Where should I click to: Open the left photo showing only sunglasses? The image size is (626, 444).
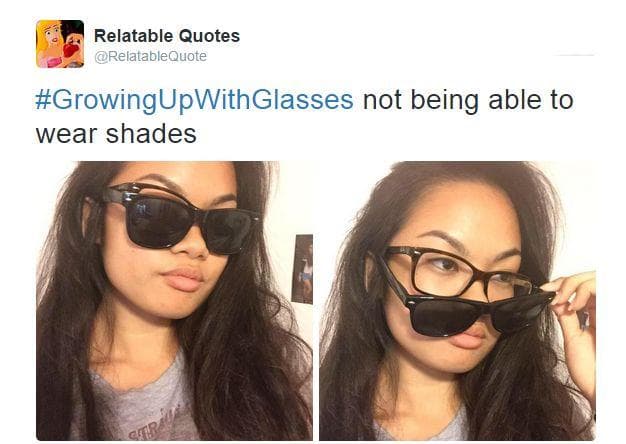pyautogui.click(x=174, y=301)
